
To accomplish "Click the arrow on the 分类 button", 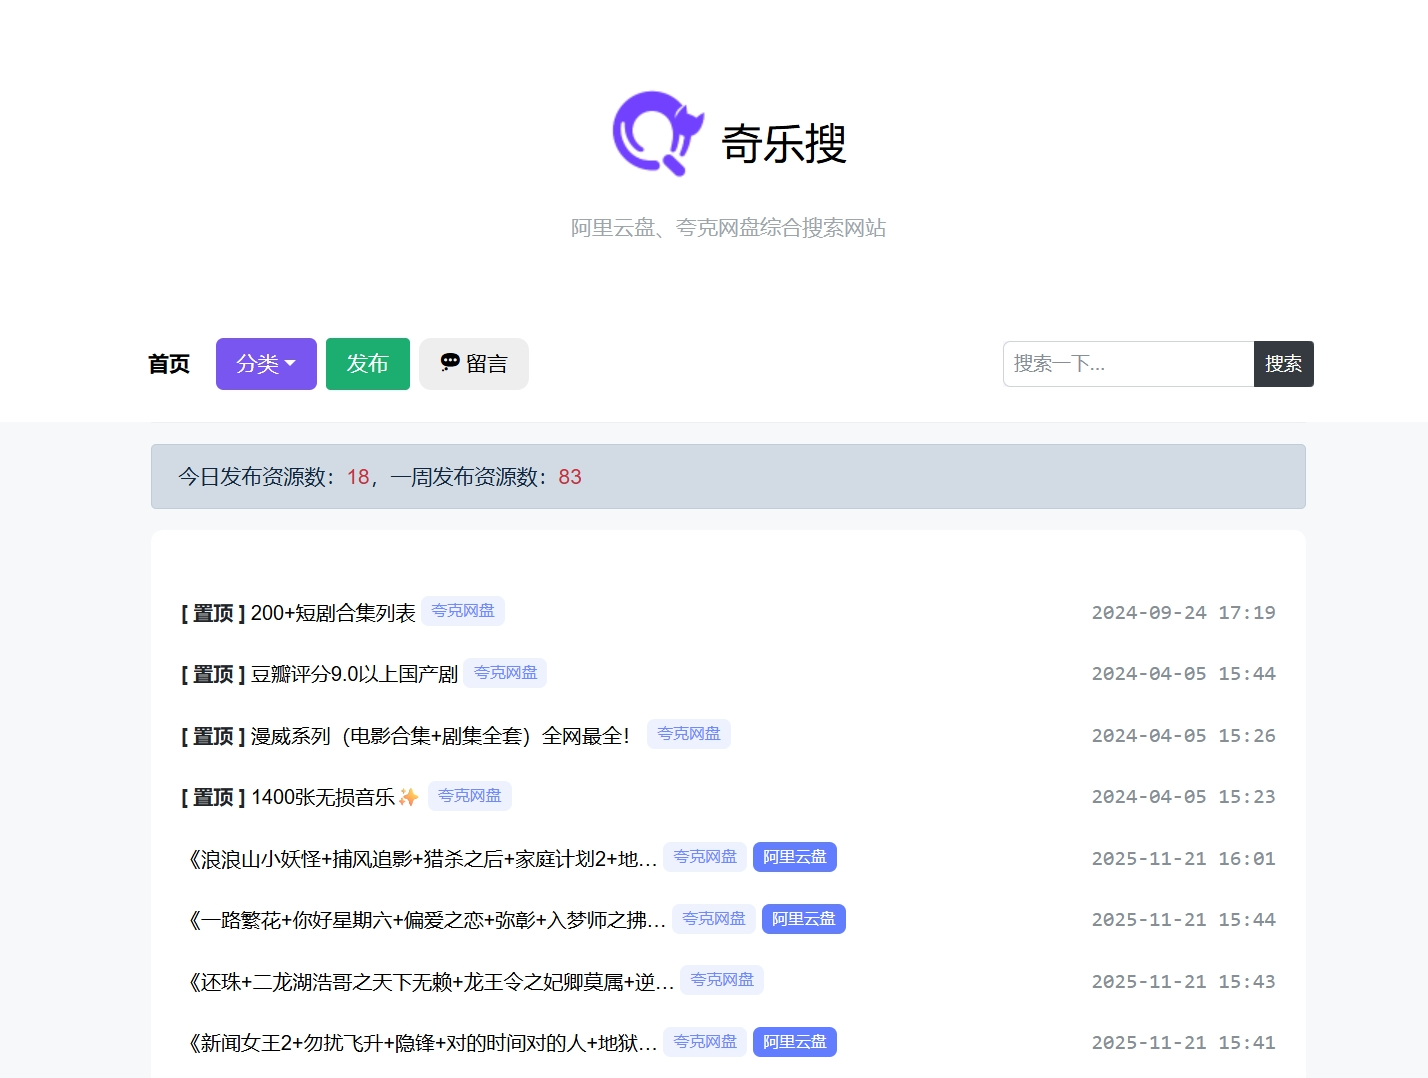I will (x=291, y=364).
